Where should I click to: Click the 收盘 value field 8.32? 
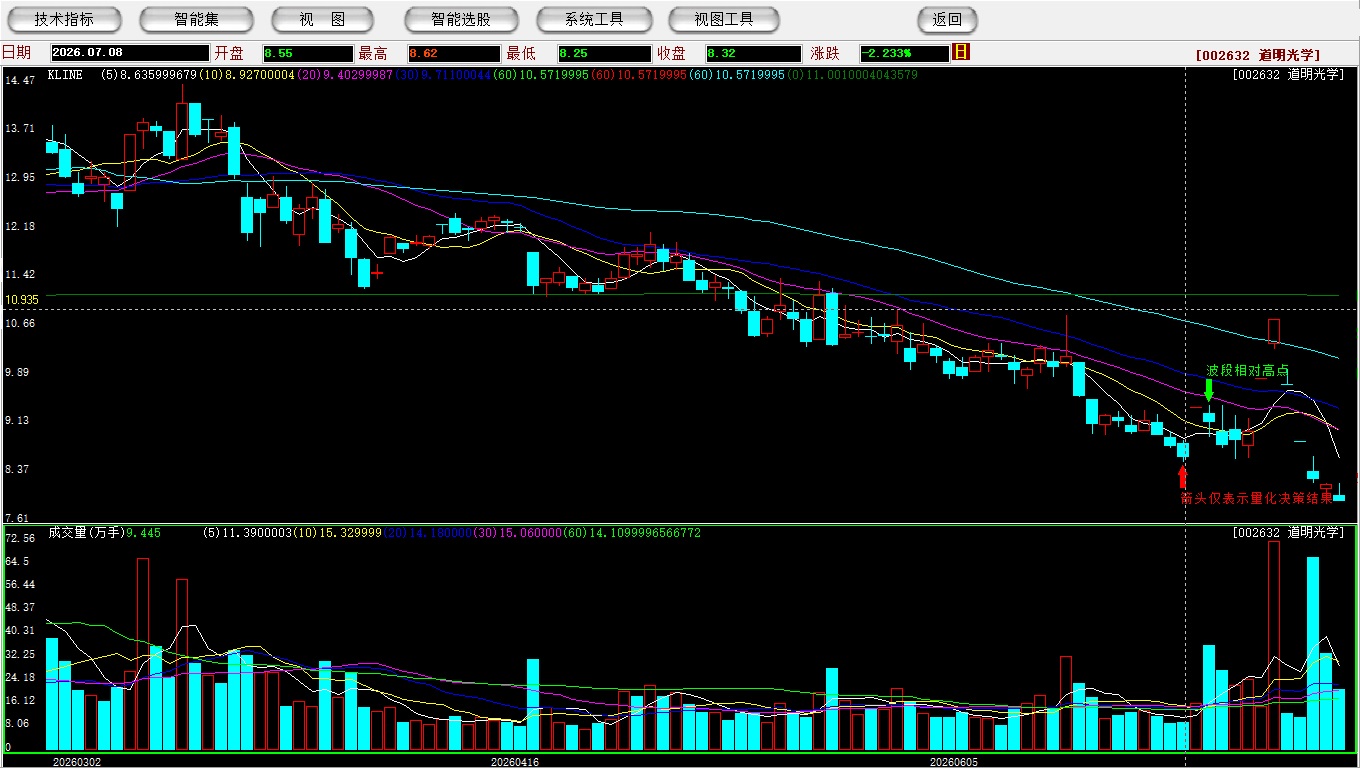coord(753,53)
